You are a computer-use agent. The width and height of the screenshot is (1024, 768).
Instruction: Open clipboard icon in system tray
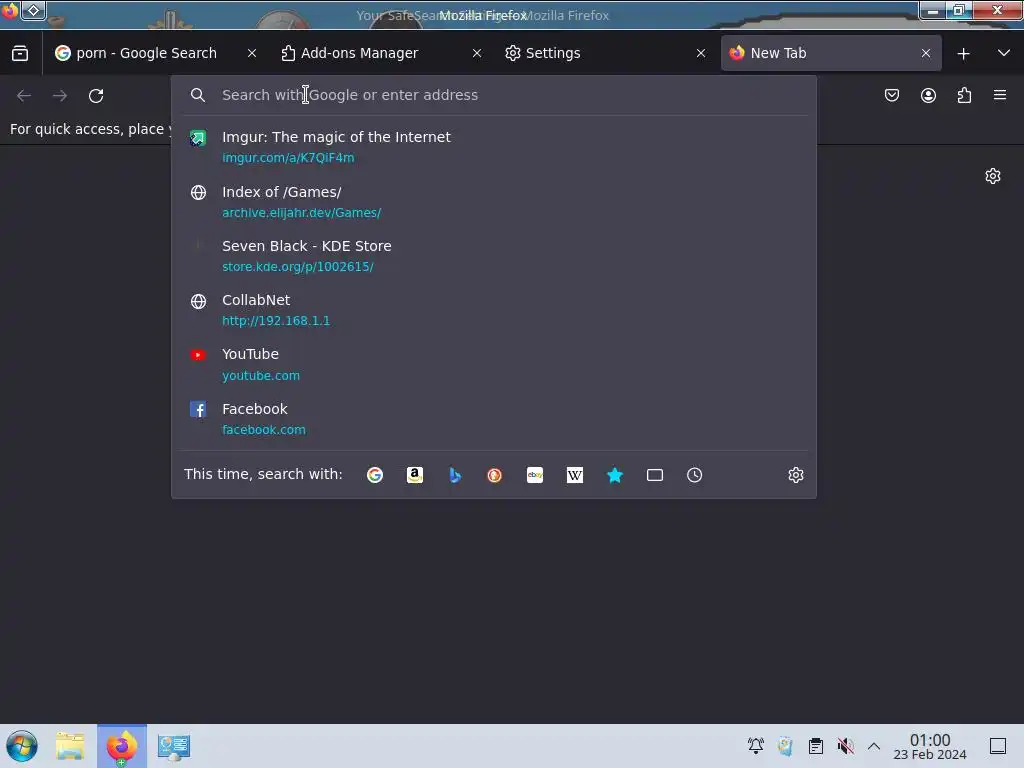pos(816,746)
